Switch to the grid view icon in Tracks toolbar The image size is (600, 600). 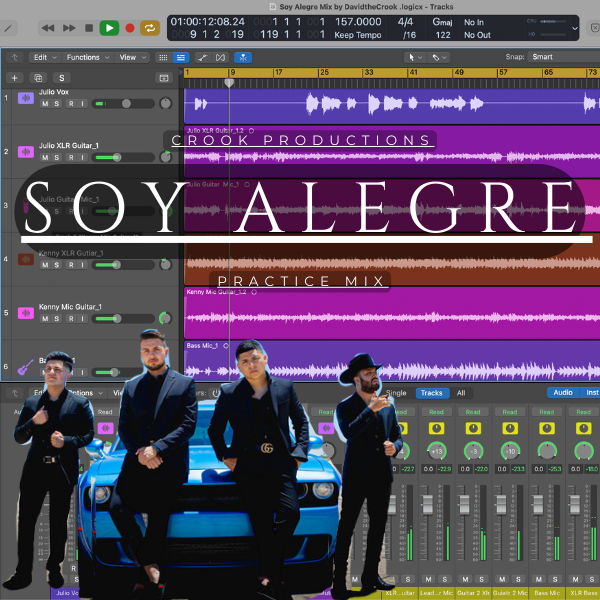163,57
